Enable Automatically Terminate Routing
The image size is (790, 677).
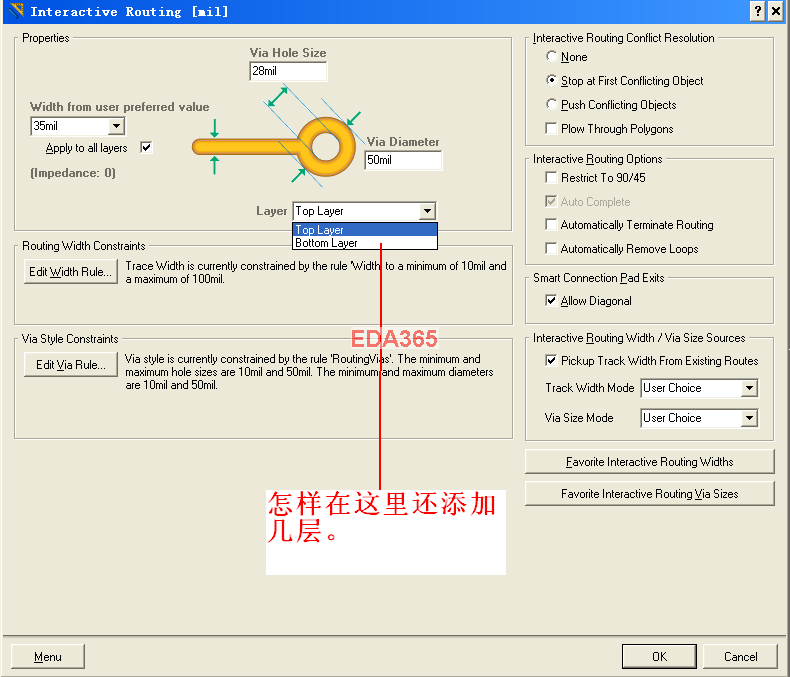(x=552, y=224)
